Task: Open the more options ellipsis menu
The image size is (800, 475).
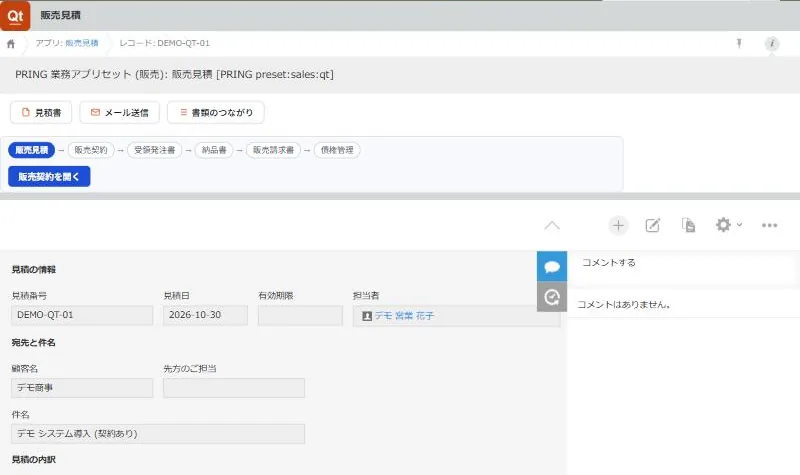Action: 769,225
